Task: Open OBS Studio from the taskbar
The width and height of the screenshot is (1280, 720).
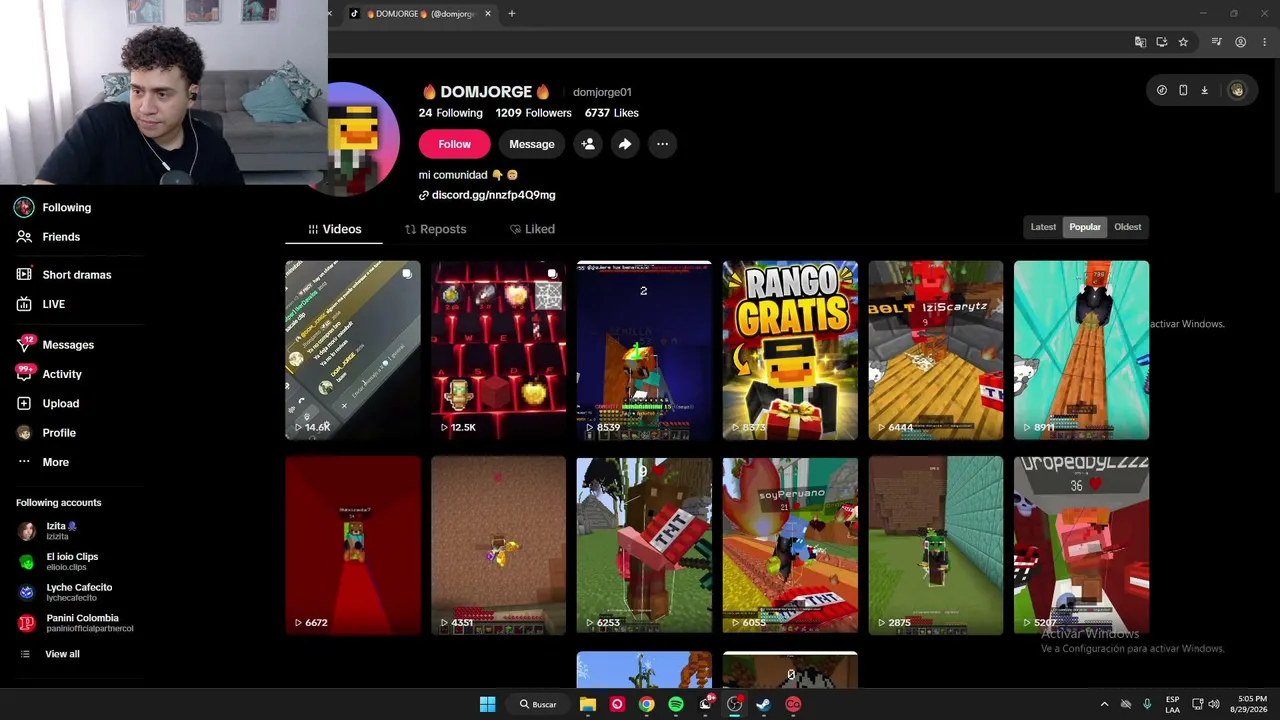Action: (735, 704)
